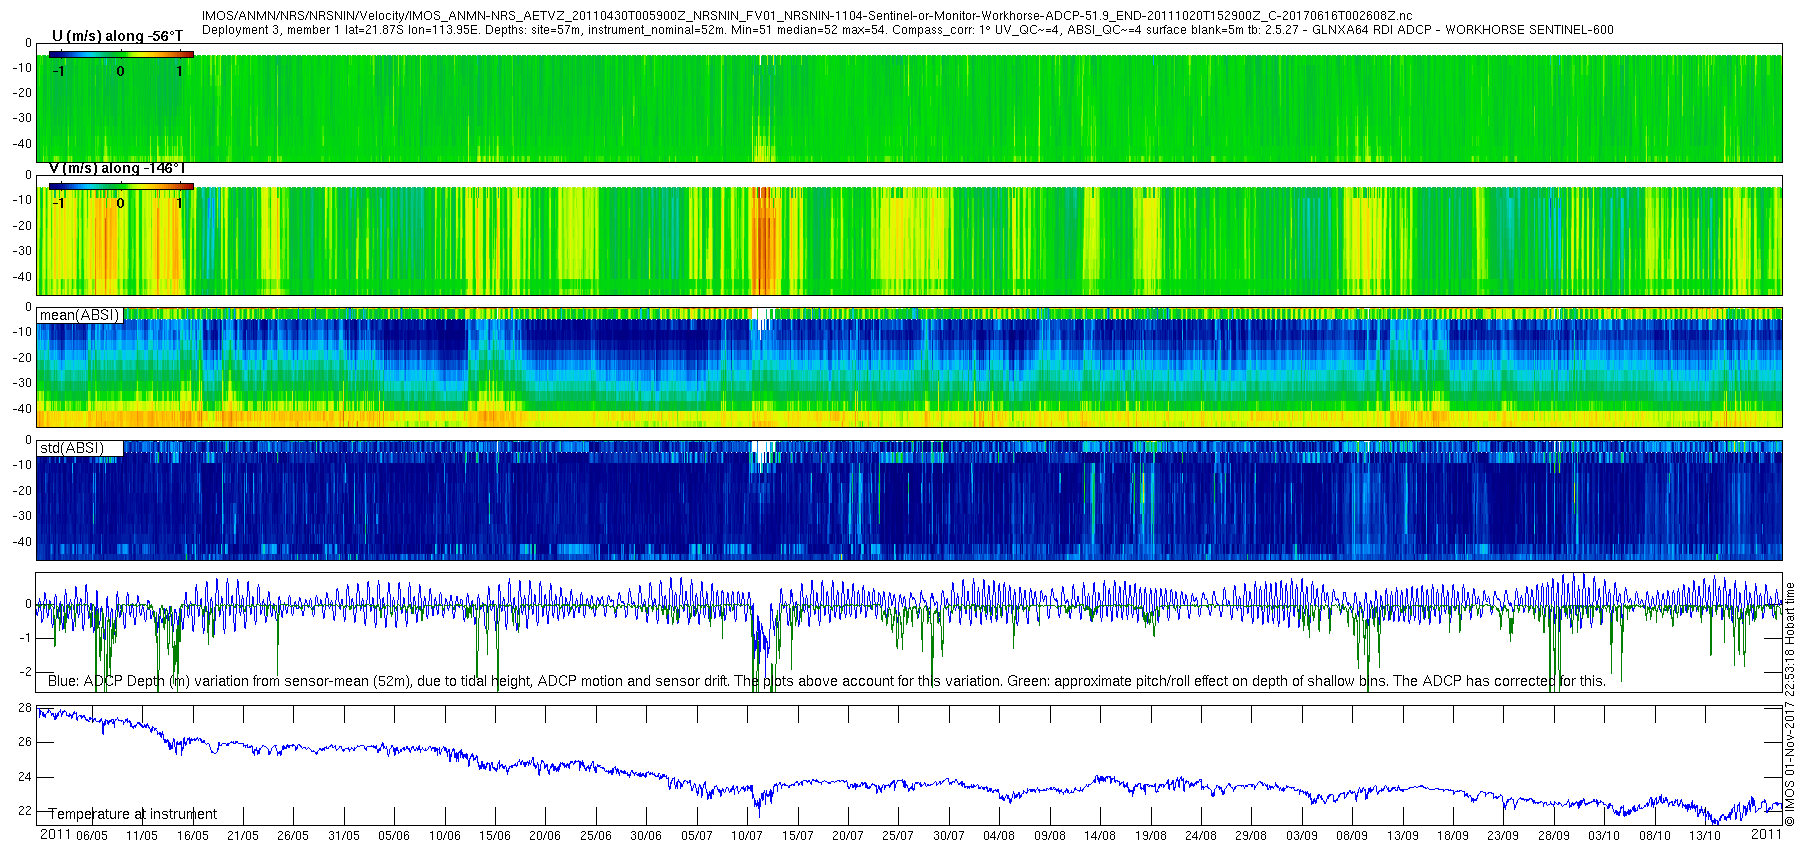Click the file path title line ending in .nc
This screenshot has width=1800, height=850.
[x=807, y=16]
